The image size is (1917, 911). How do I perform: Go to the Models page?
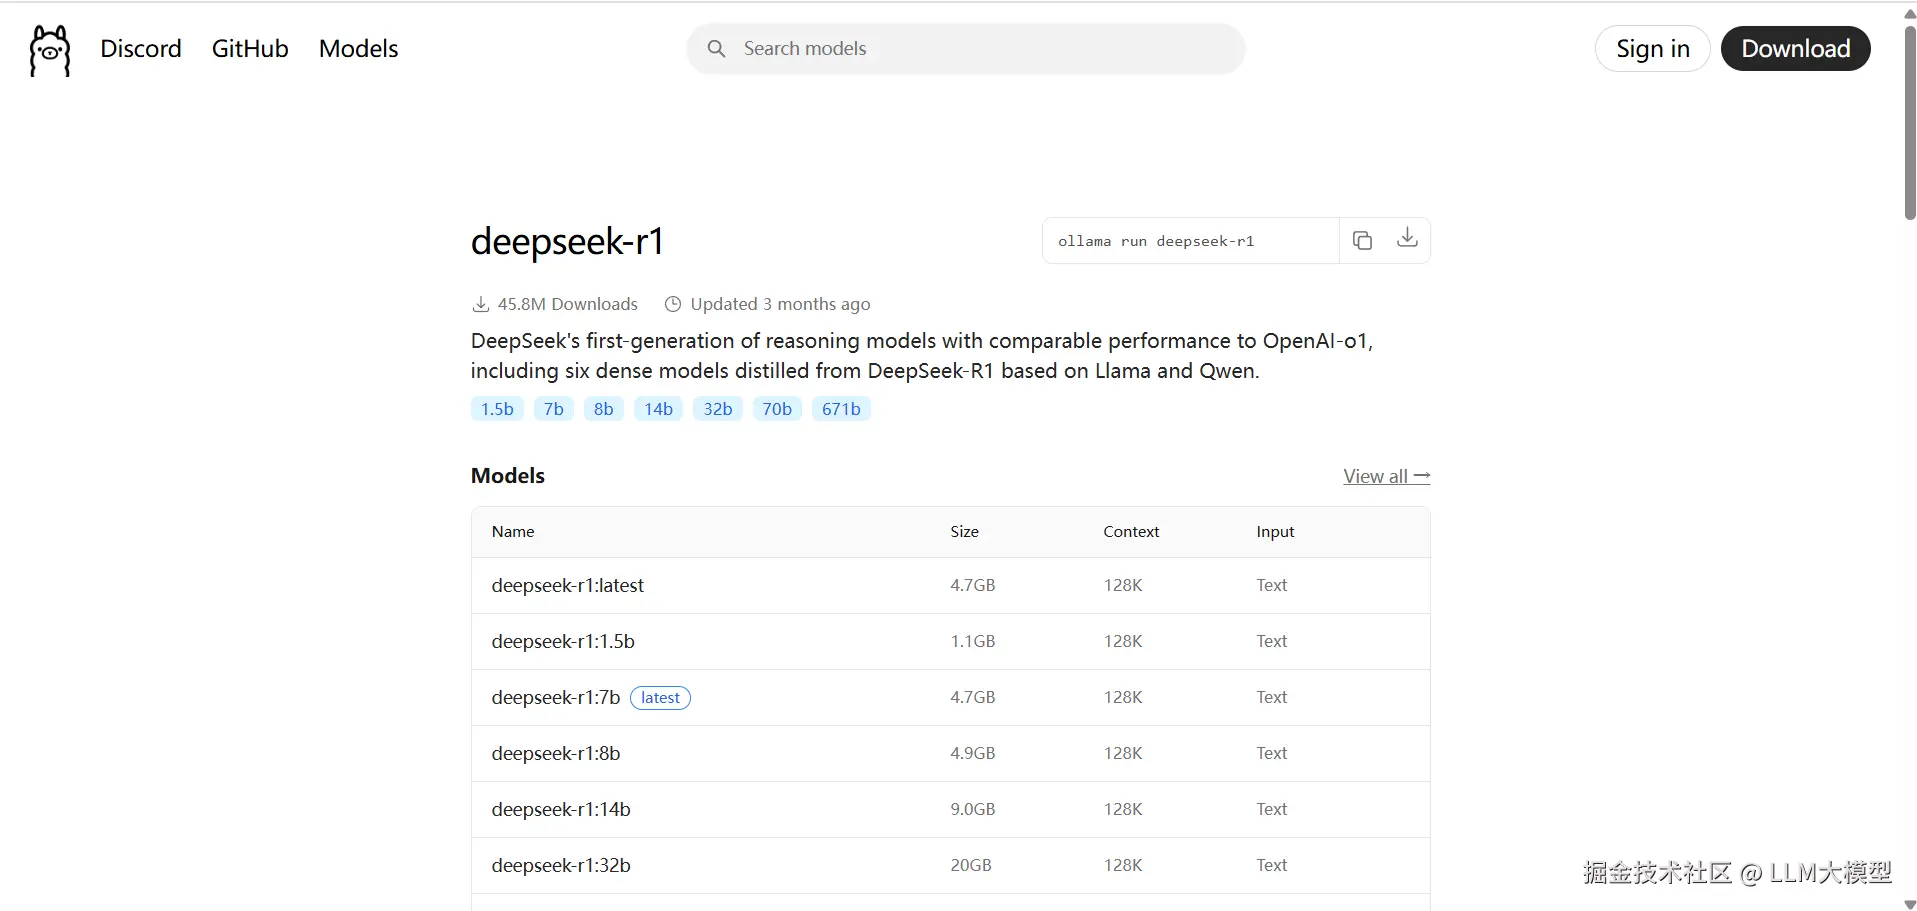tap(358, 48)
